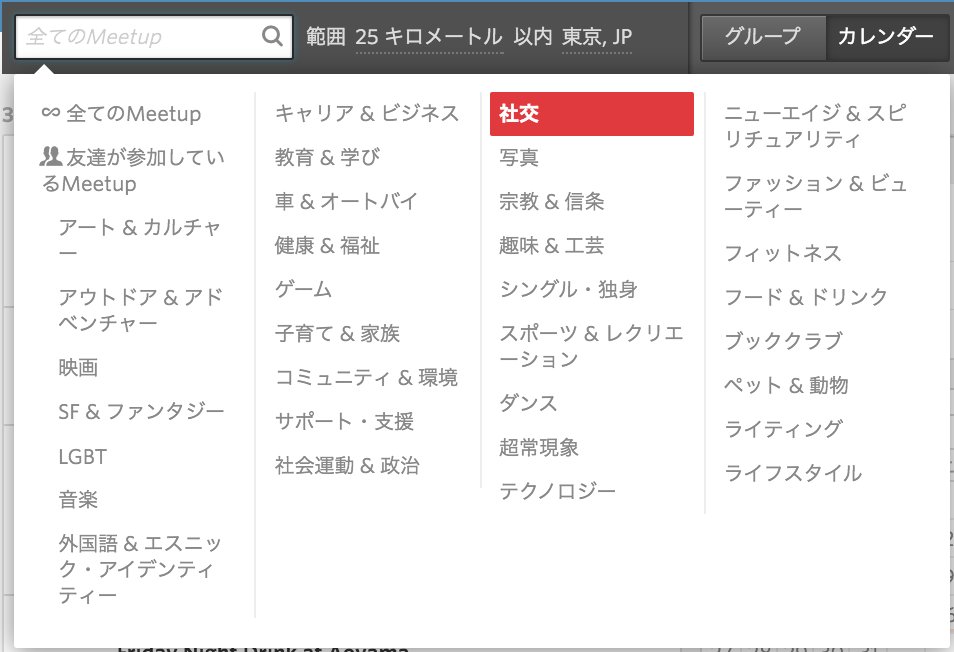Choose 外国語 & エスニック・アイデンティティー category

pos(140,569)
